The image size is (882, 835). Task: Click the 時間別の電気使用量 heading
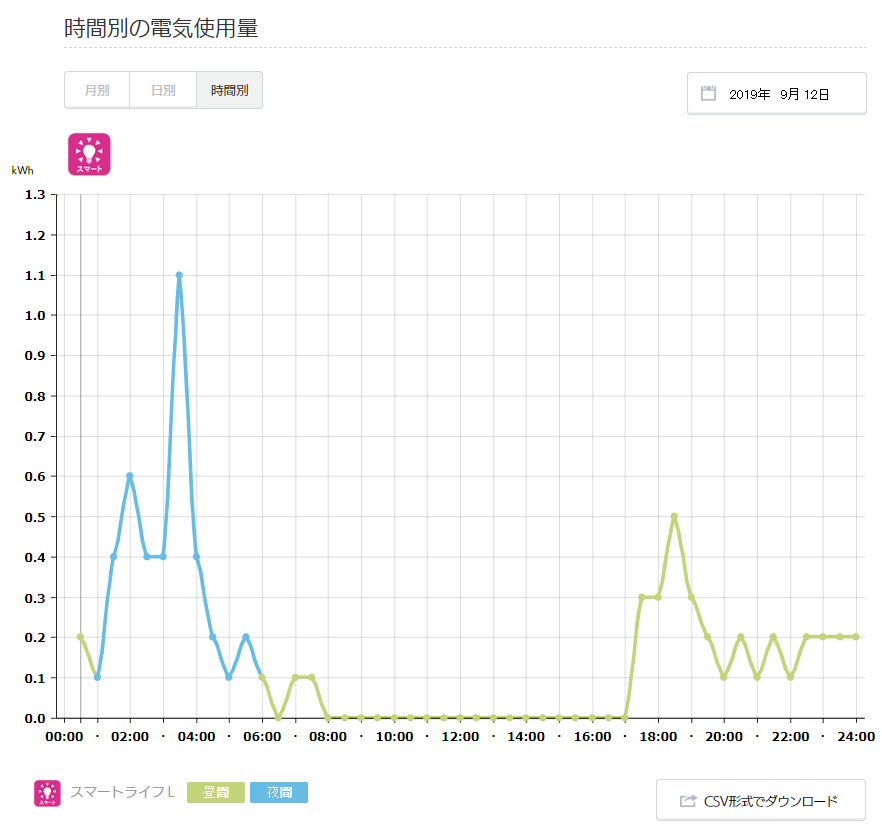click(x=161, y=28)
